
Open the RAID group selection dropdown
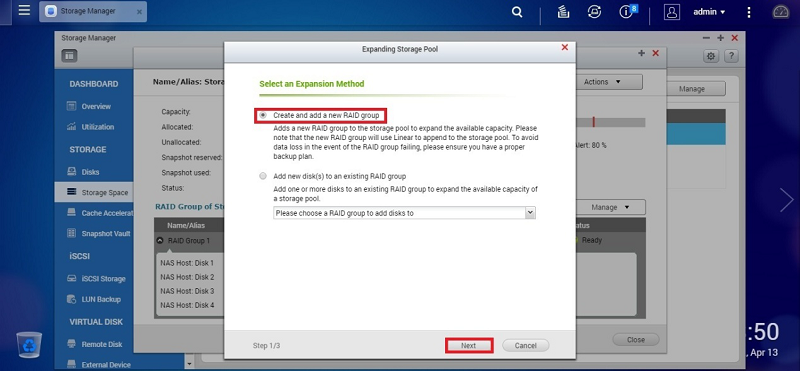404,213
